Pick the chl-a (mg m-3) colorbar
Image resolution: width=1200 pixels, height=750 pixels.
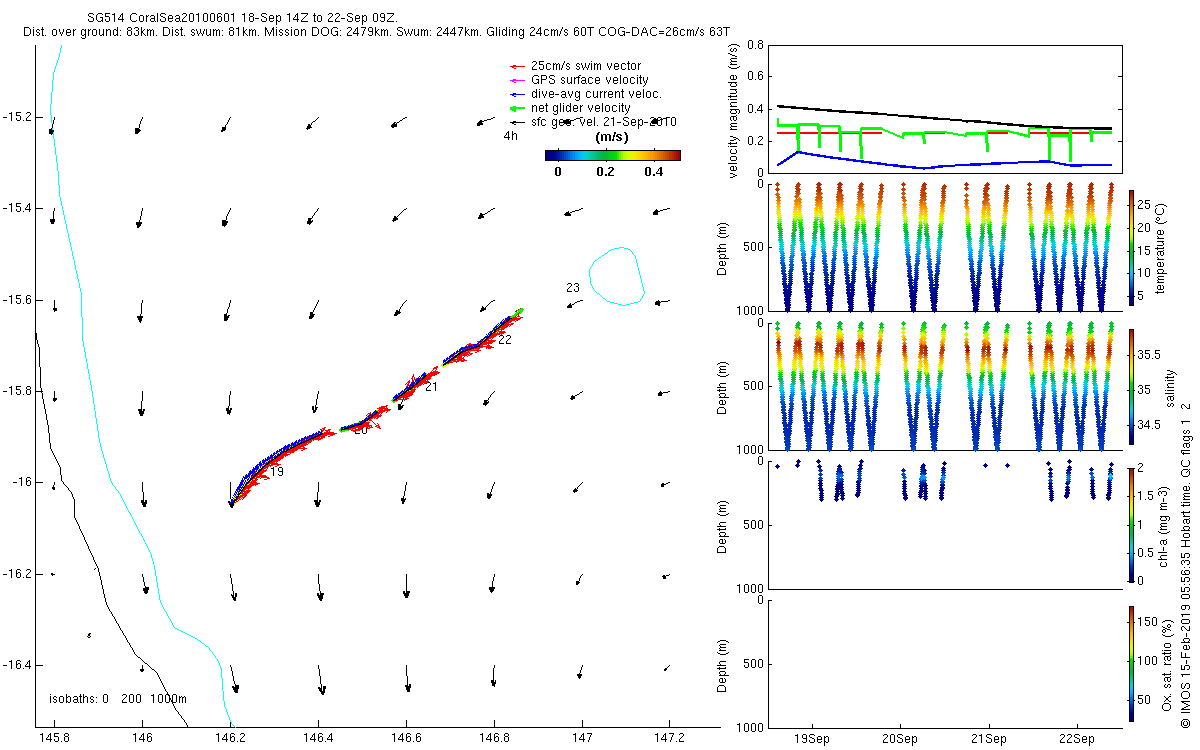coord(1131,524)
